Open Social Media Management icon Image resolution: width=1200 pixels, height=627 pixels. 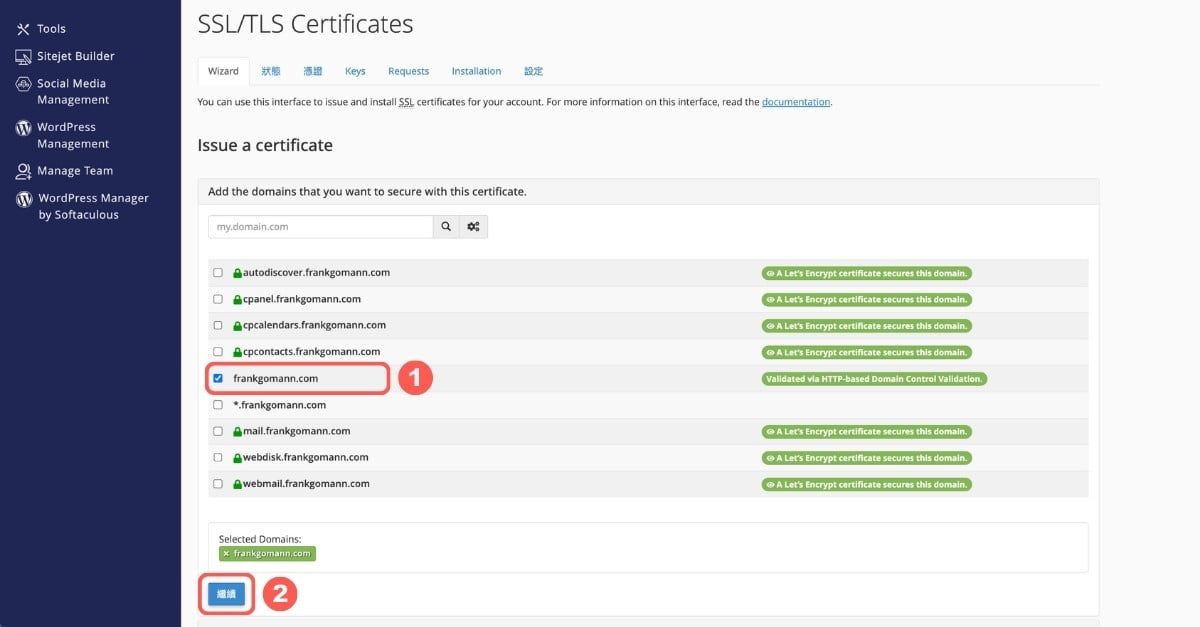23,84
